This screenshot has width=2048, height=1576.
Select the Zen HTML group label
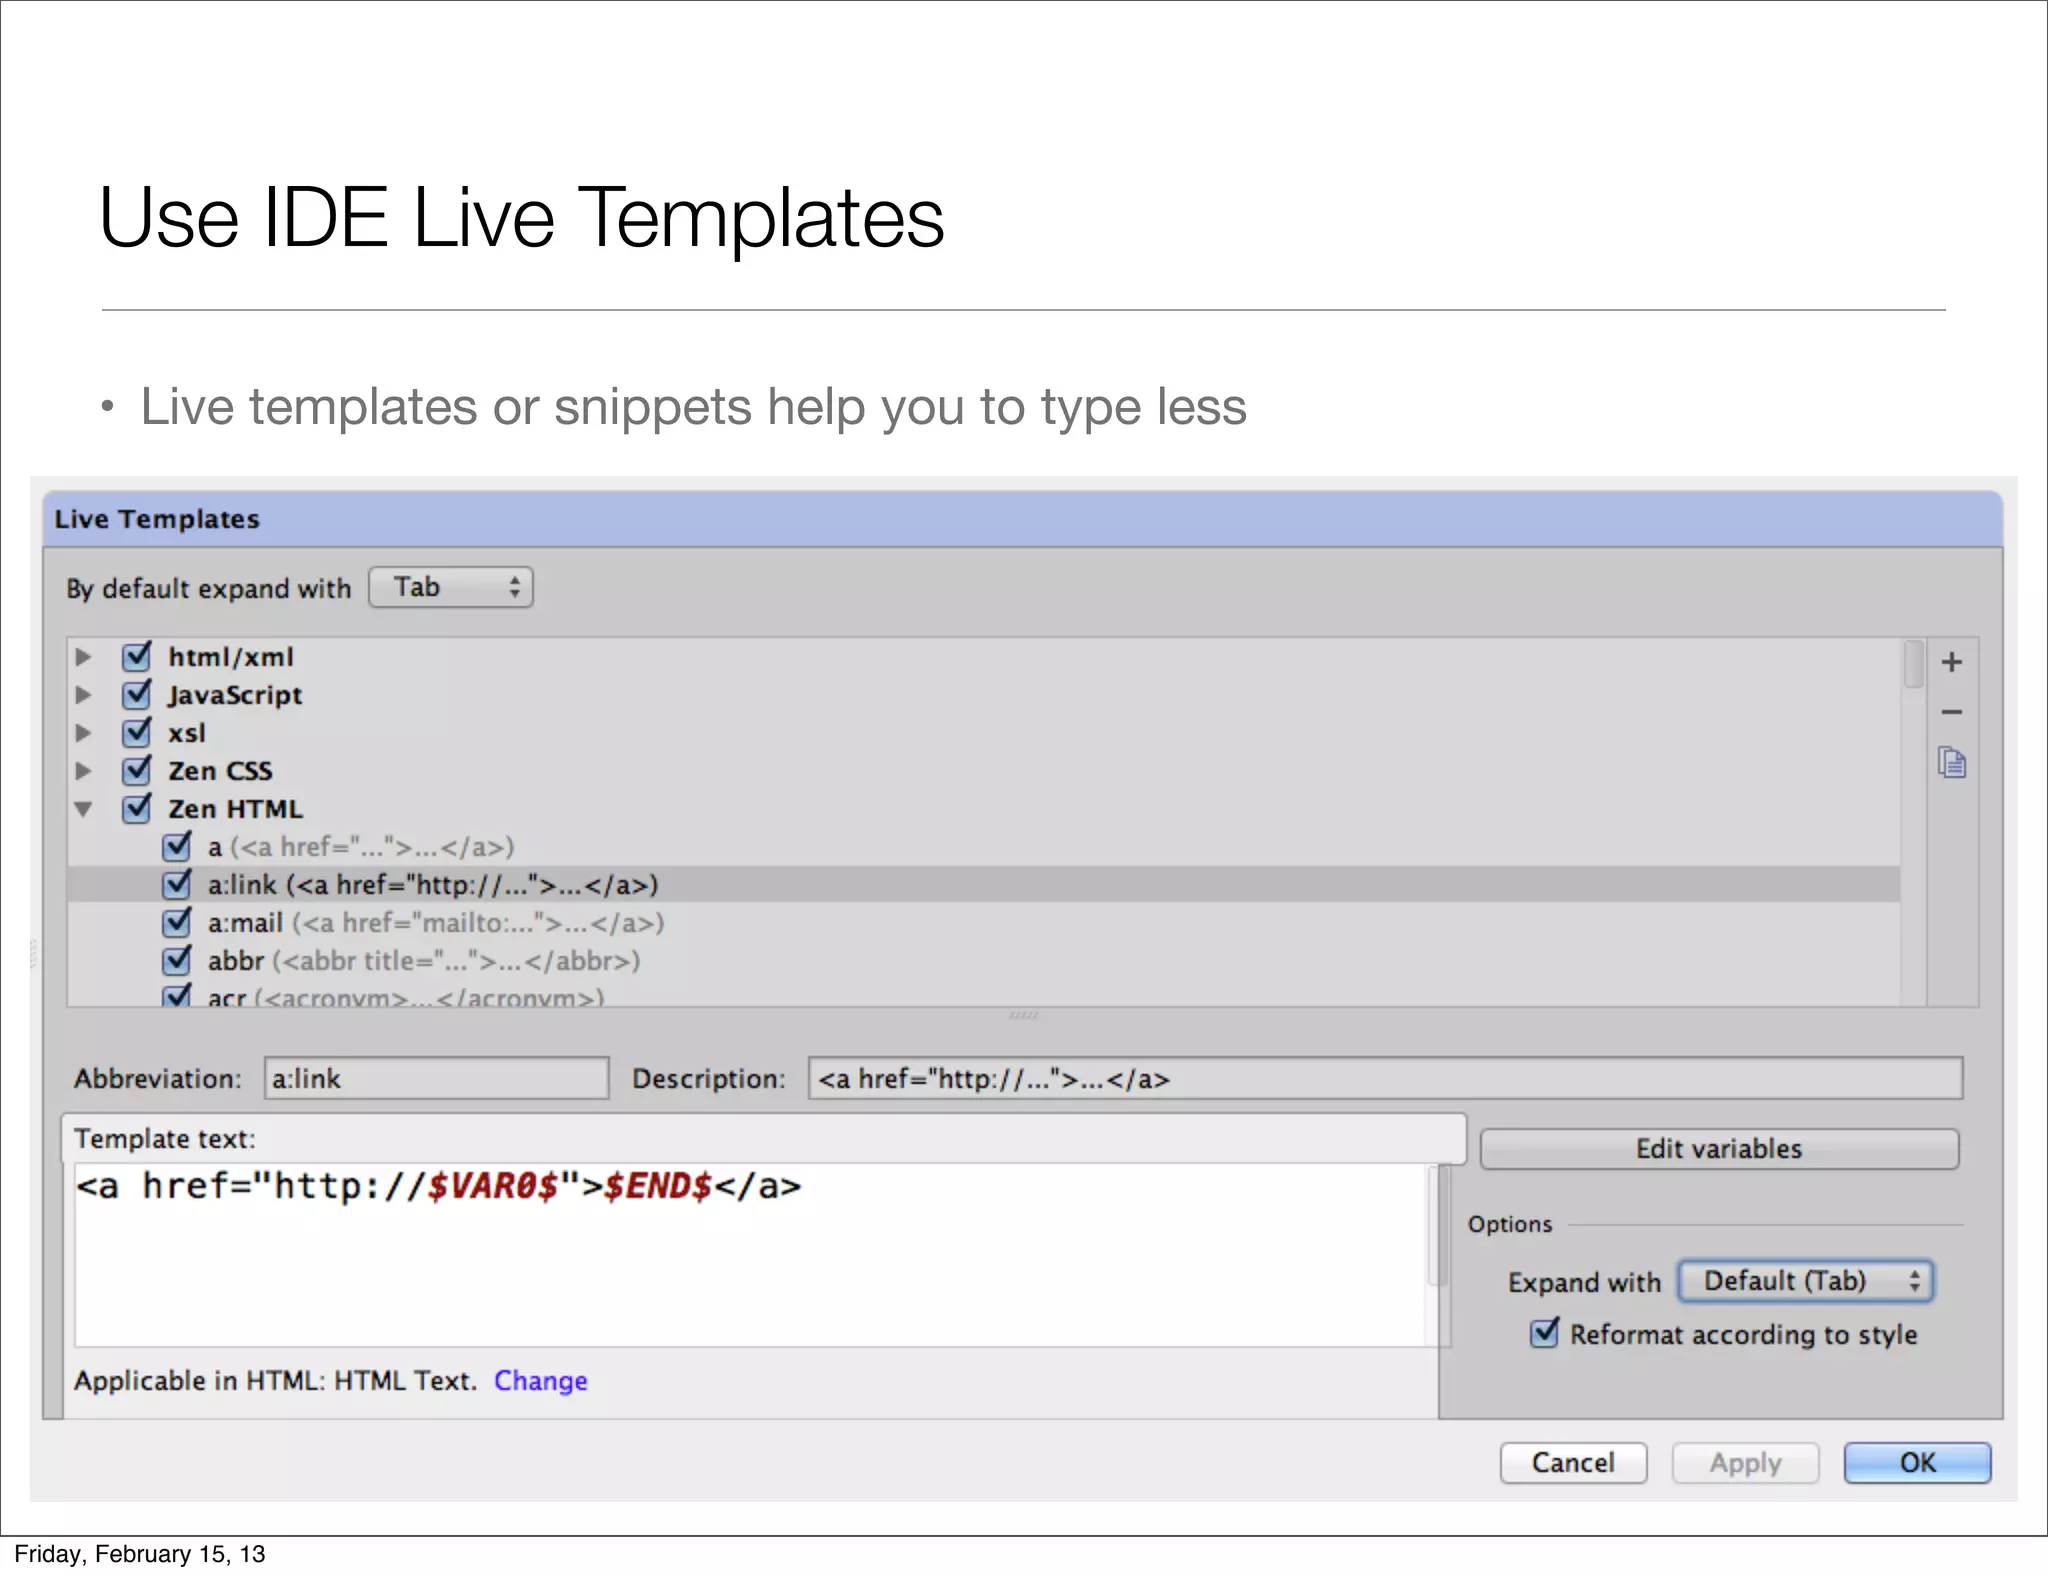[235, 809]
